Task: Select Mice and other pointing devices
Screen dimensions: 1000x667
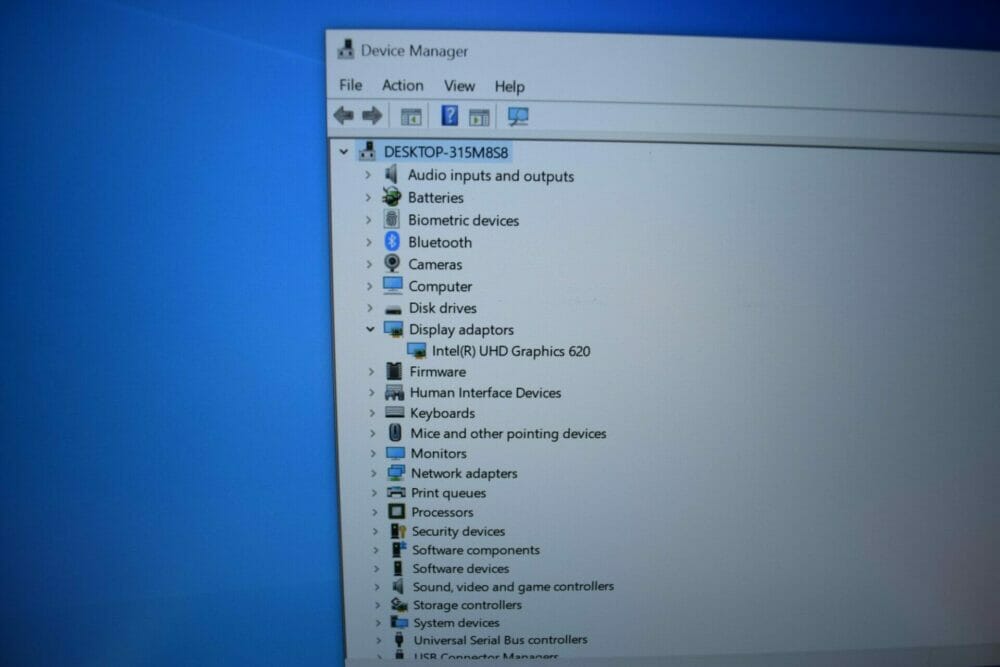Action: pos(508,434)
